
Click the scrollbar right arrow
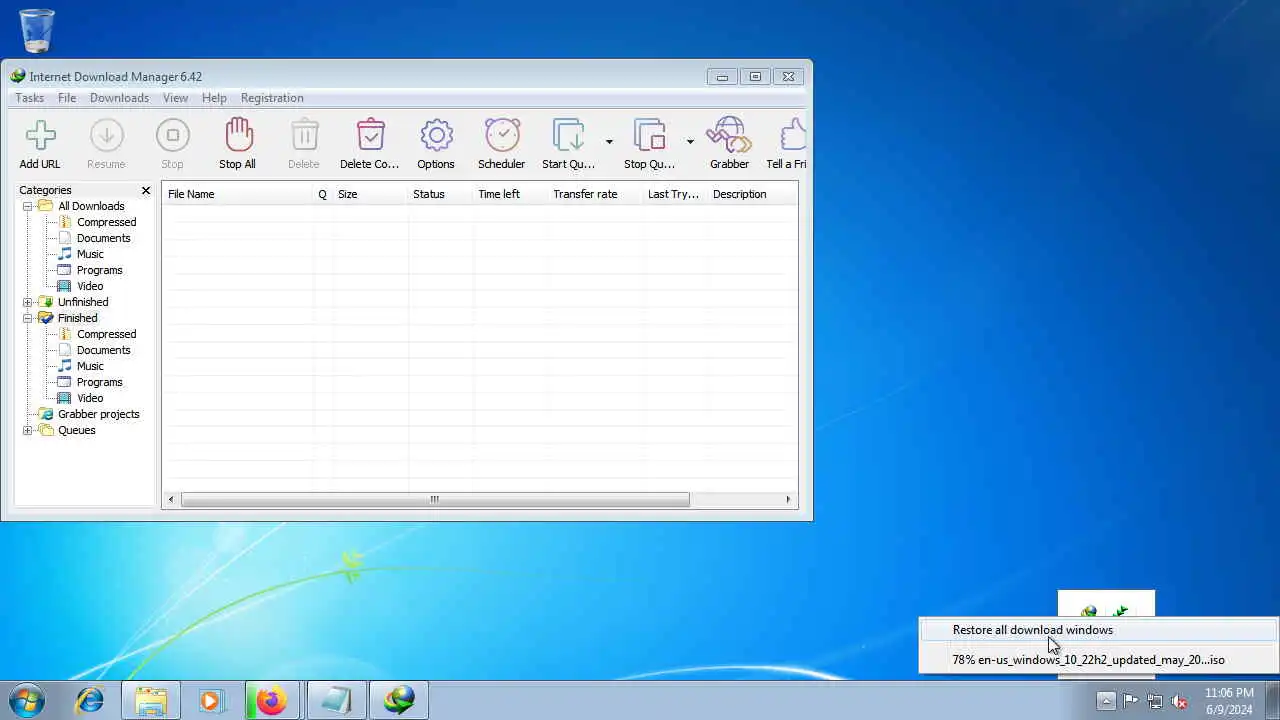[x=788, y=499]
